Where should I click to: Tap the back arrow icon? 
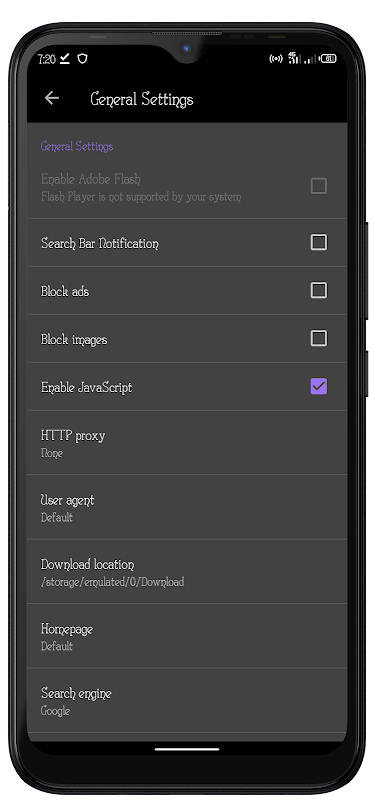52,98
